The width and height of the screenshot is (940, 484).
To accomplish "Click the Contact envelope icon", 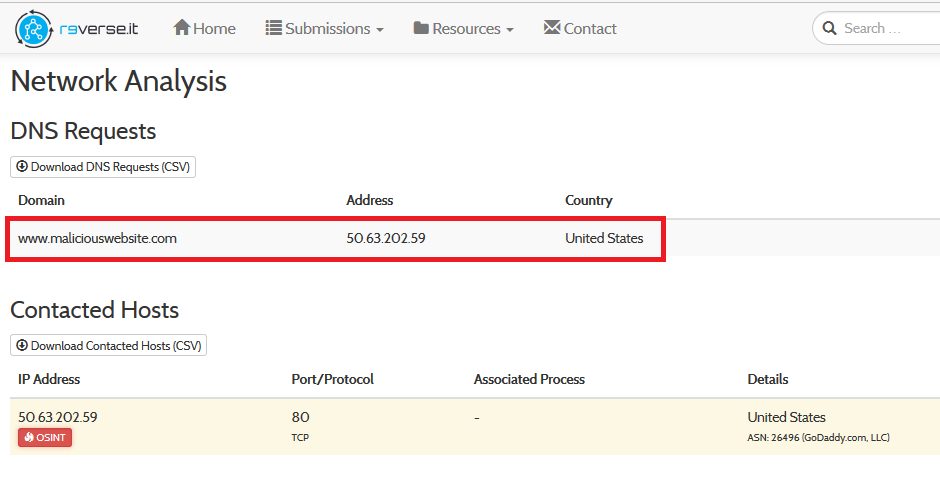I will click(x=552, y=28).
